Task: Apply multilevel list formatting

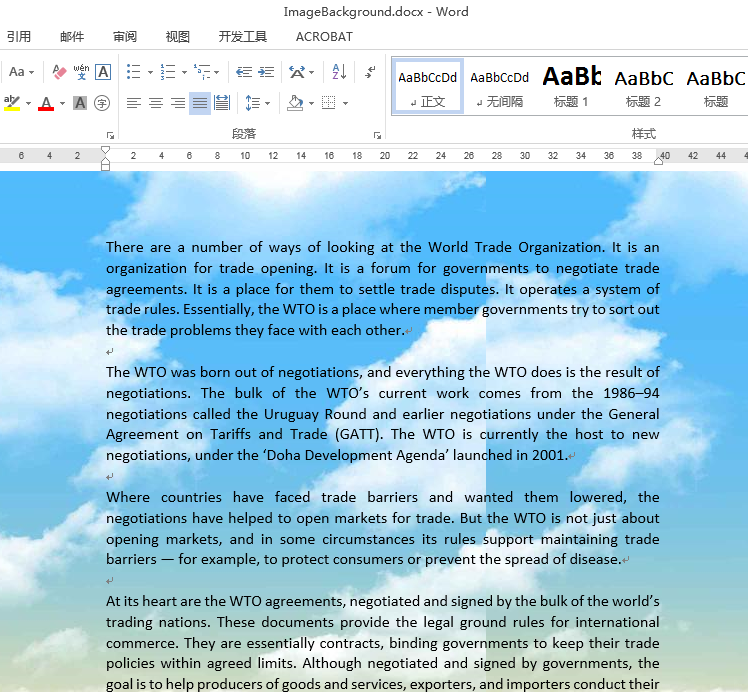Action: [x=202, y=72]
